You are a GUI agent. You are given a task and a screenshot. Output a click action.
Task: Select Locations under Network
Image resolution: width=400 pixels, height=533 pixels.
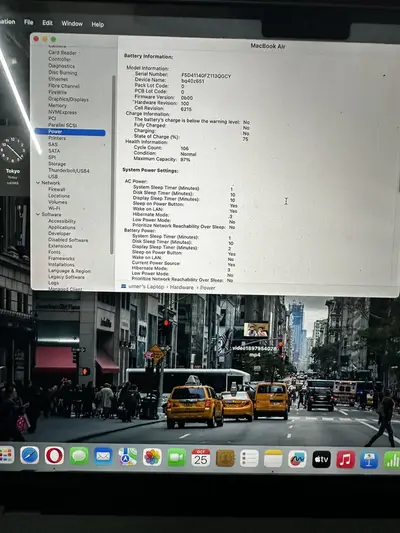(x=59, y=196)
